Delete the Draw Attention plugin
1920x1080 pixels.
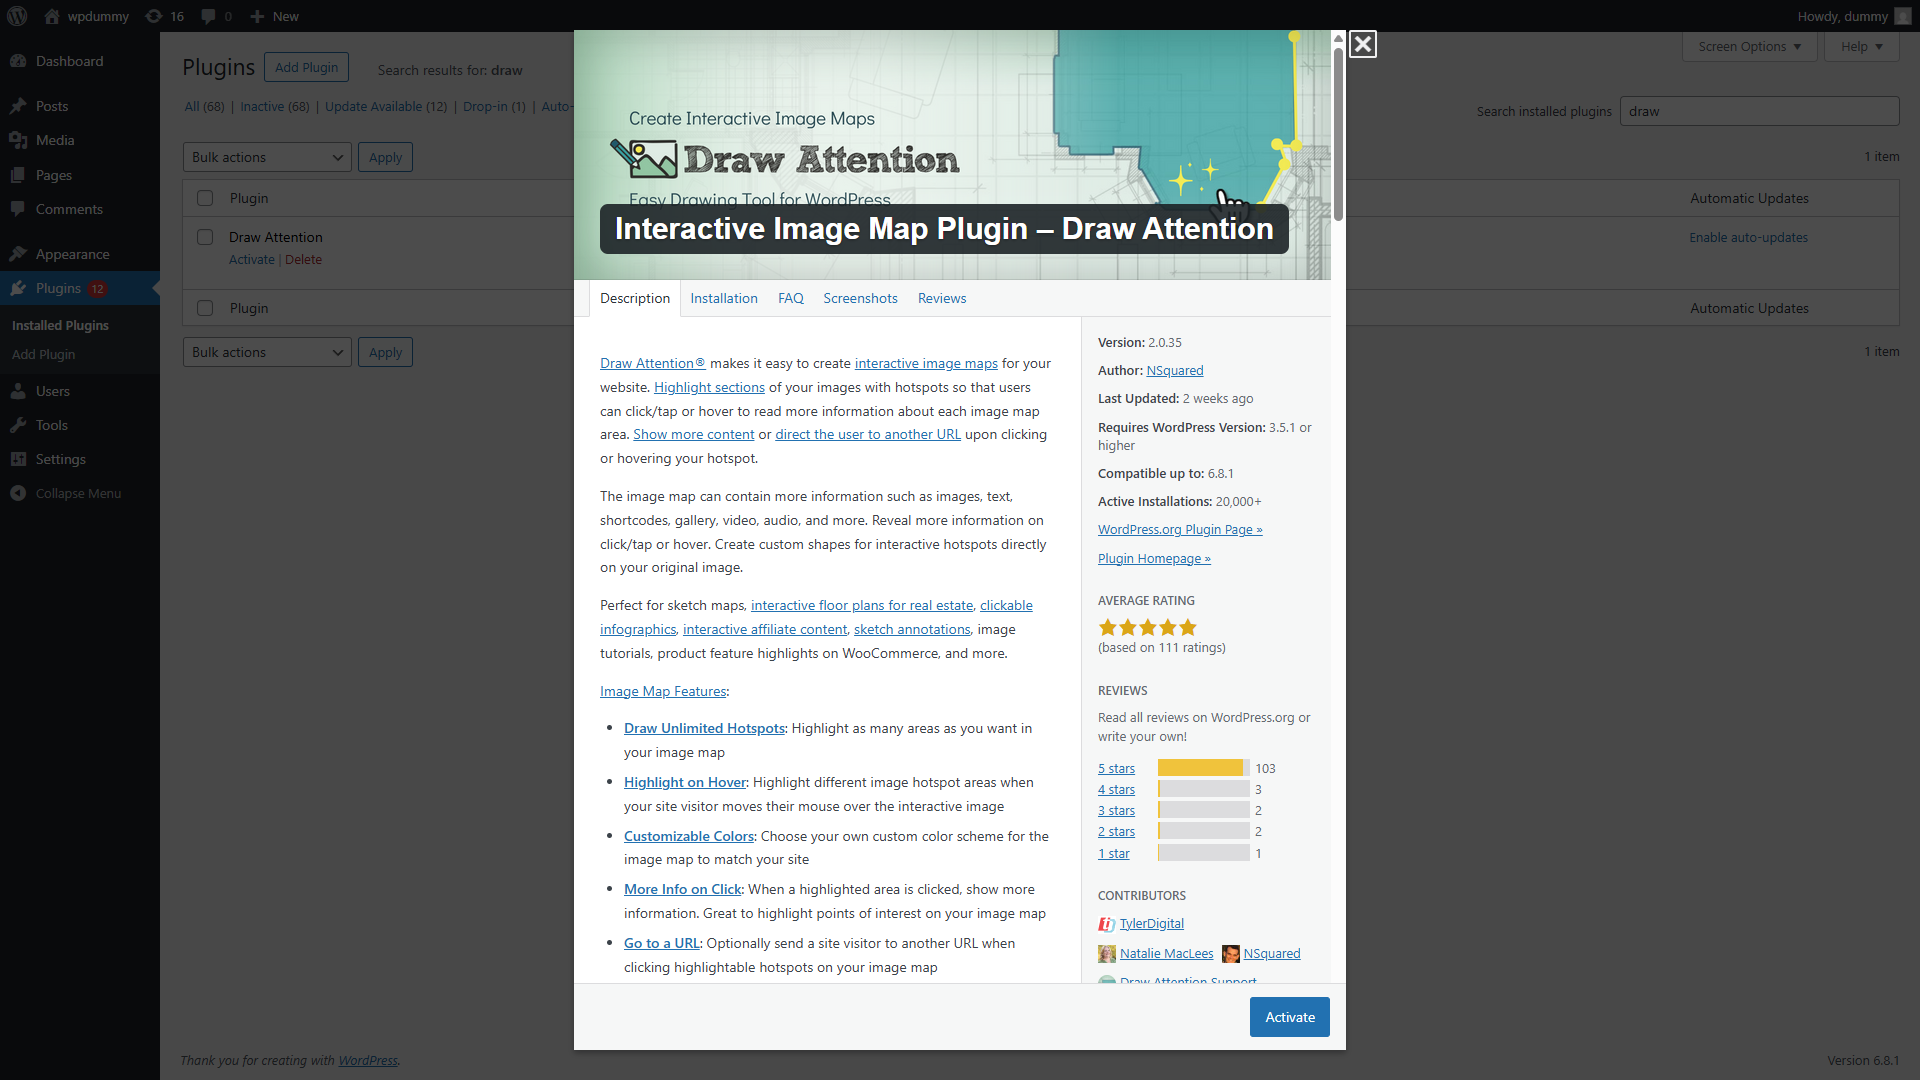(x=303, y=259)
